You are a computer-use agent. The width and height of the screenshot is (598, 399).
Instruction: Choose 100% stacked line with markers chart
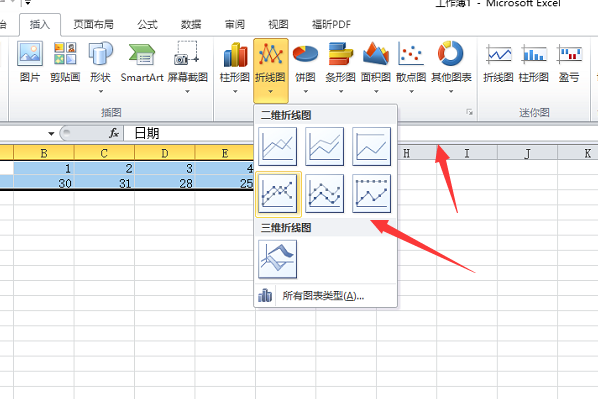click(x=371, y=193)
